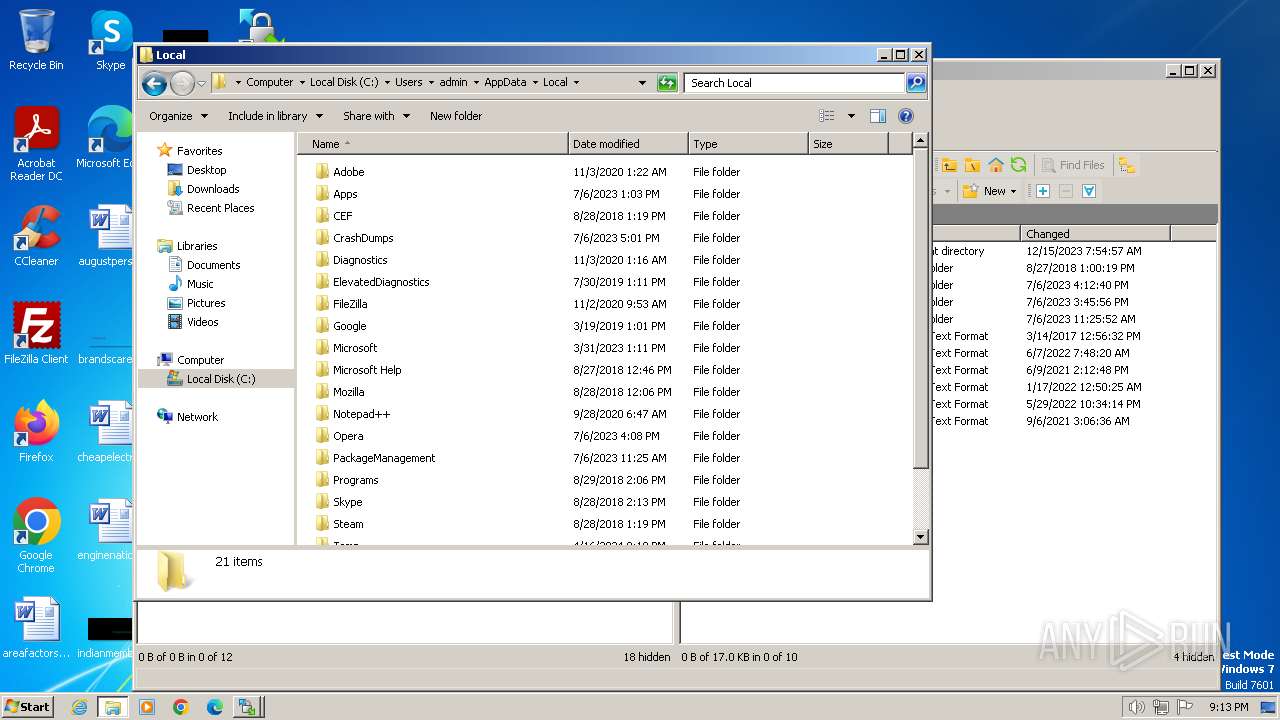Open Microsoft Edge from the taskbar
The height and width of the screenshot is (720, 1280).
[214, 707]
